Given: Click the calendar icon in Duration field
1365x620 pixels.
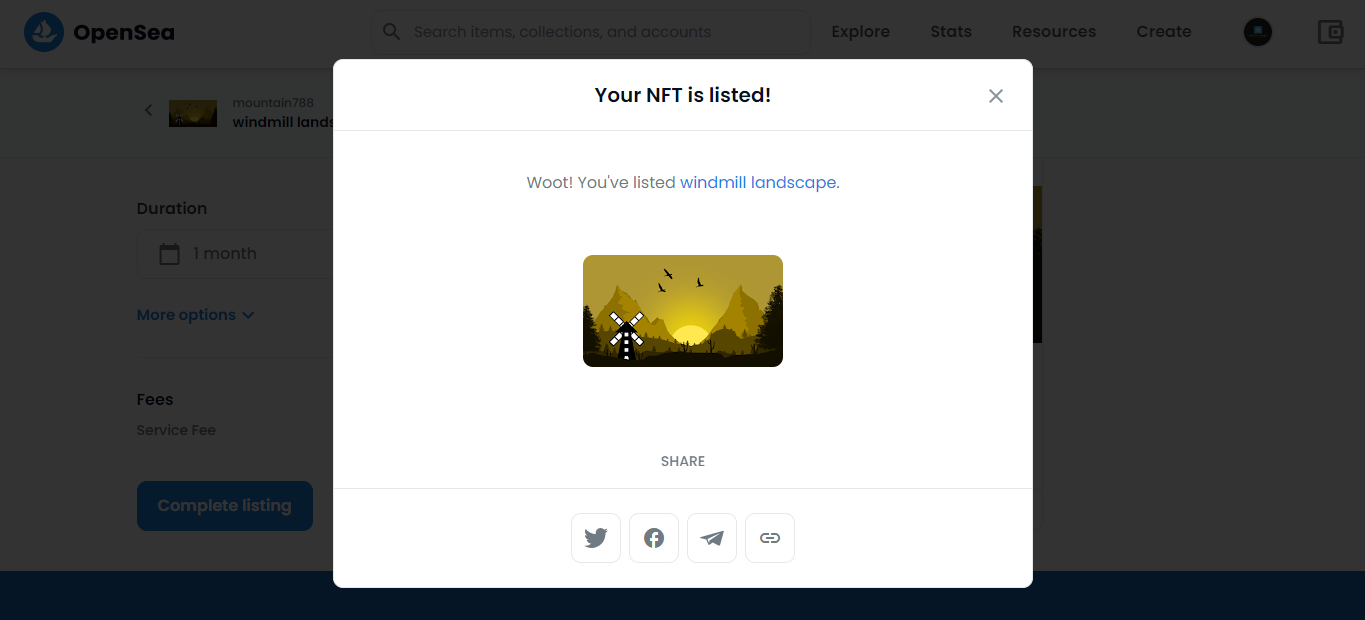Looking at the screenshot, I should pos(170,254).
